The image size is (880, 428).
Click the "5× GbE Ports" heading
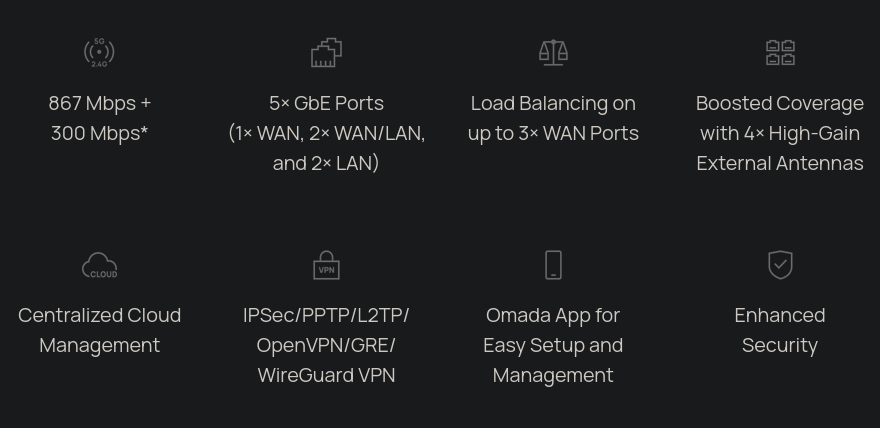pos(327,103)
